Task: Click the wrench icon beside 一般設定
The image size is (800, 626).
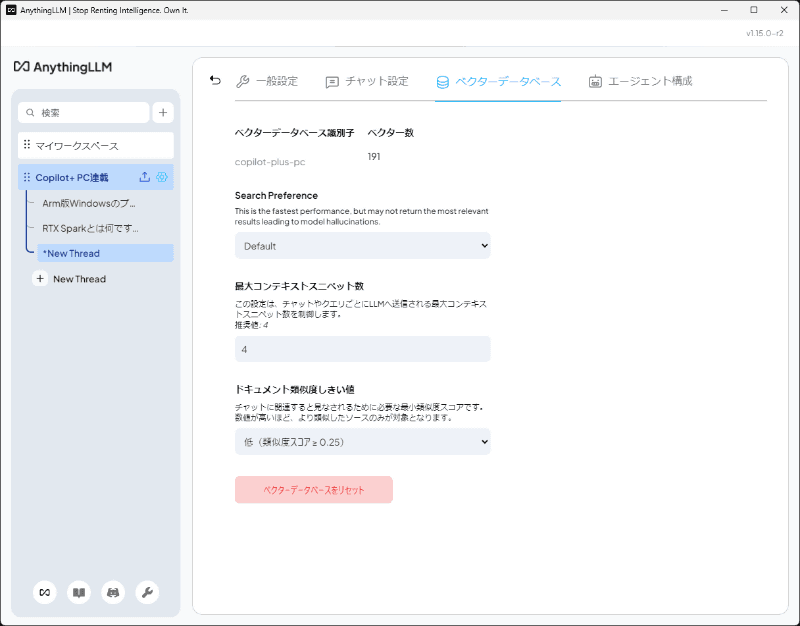Action: pyautogui.click(x=242, y=82)
